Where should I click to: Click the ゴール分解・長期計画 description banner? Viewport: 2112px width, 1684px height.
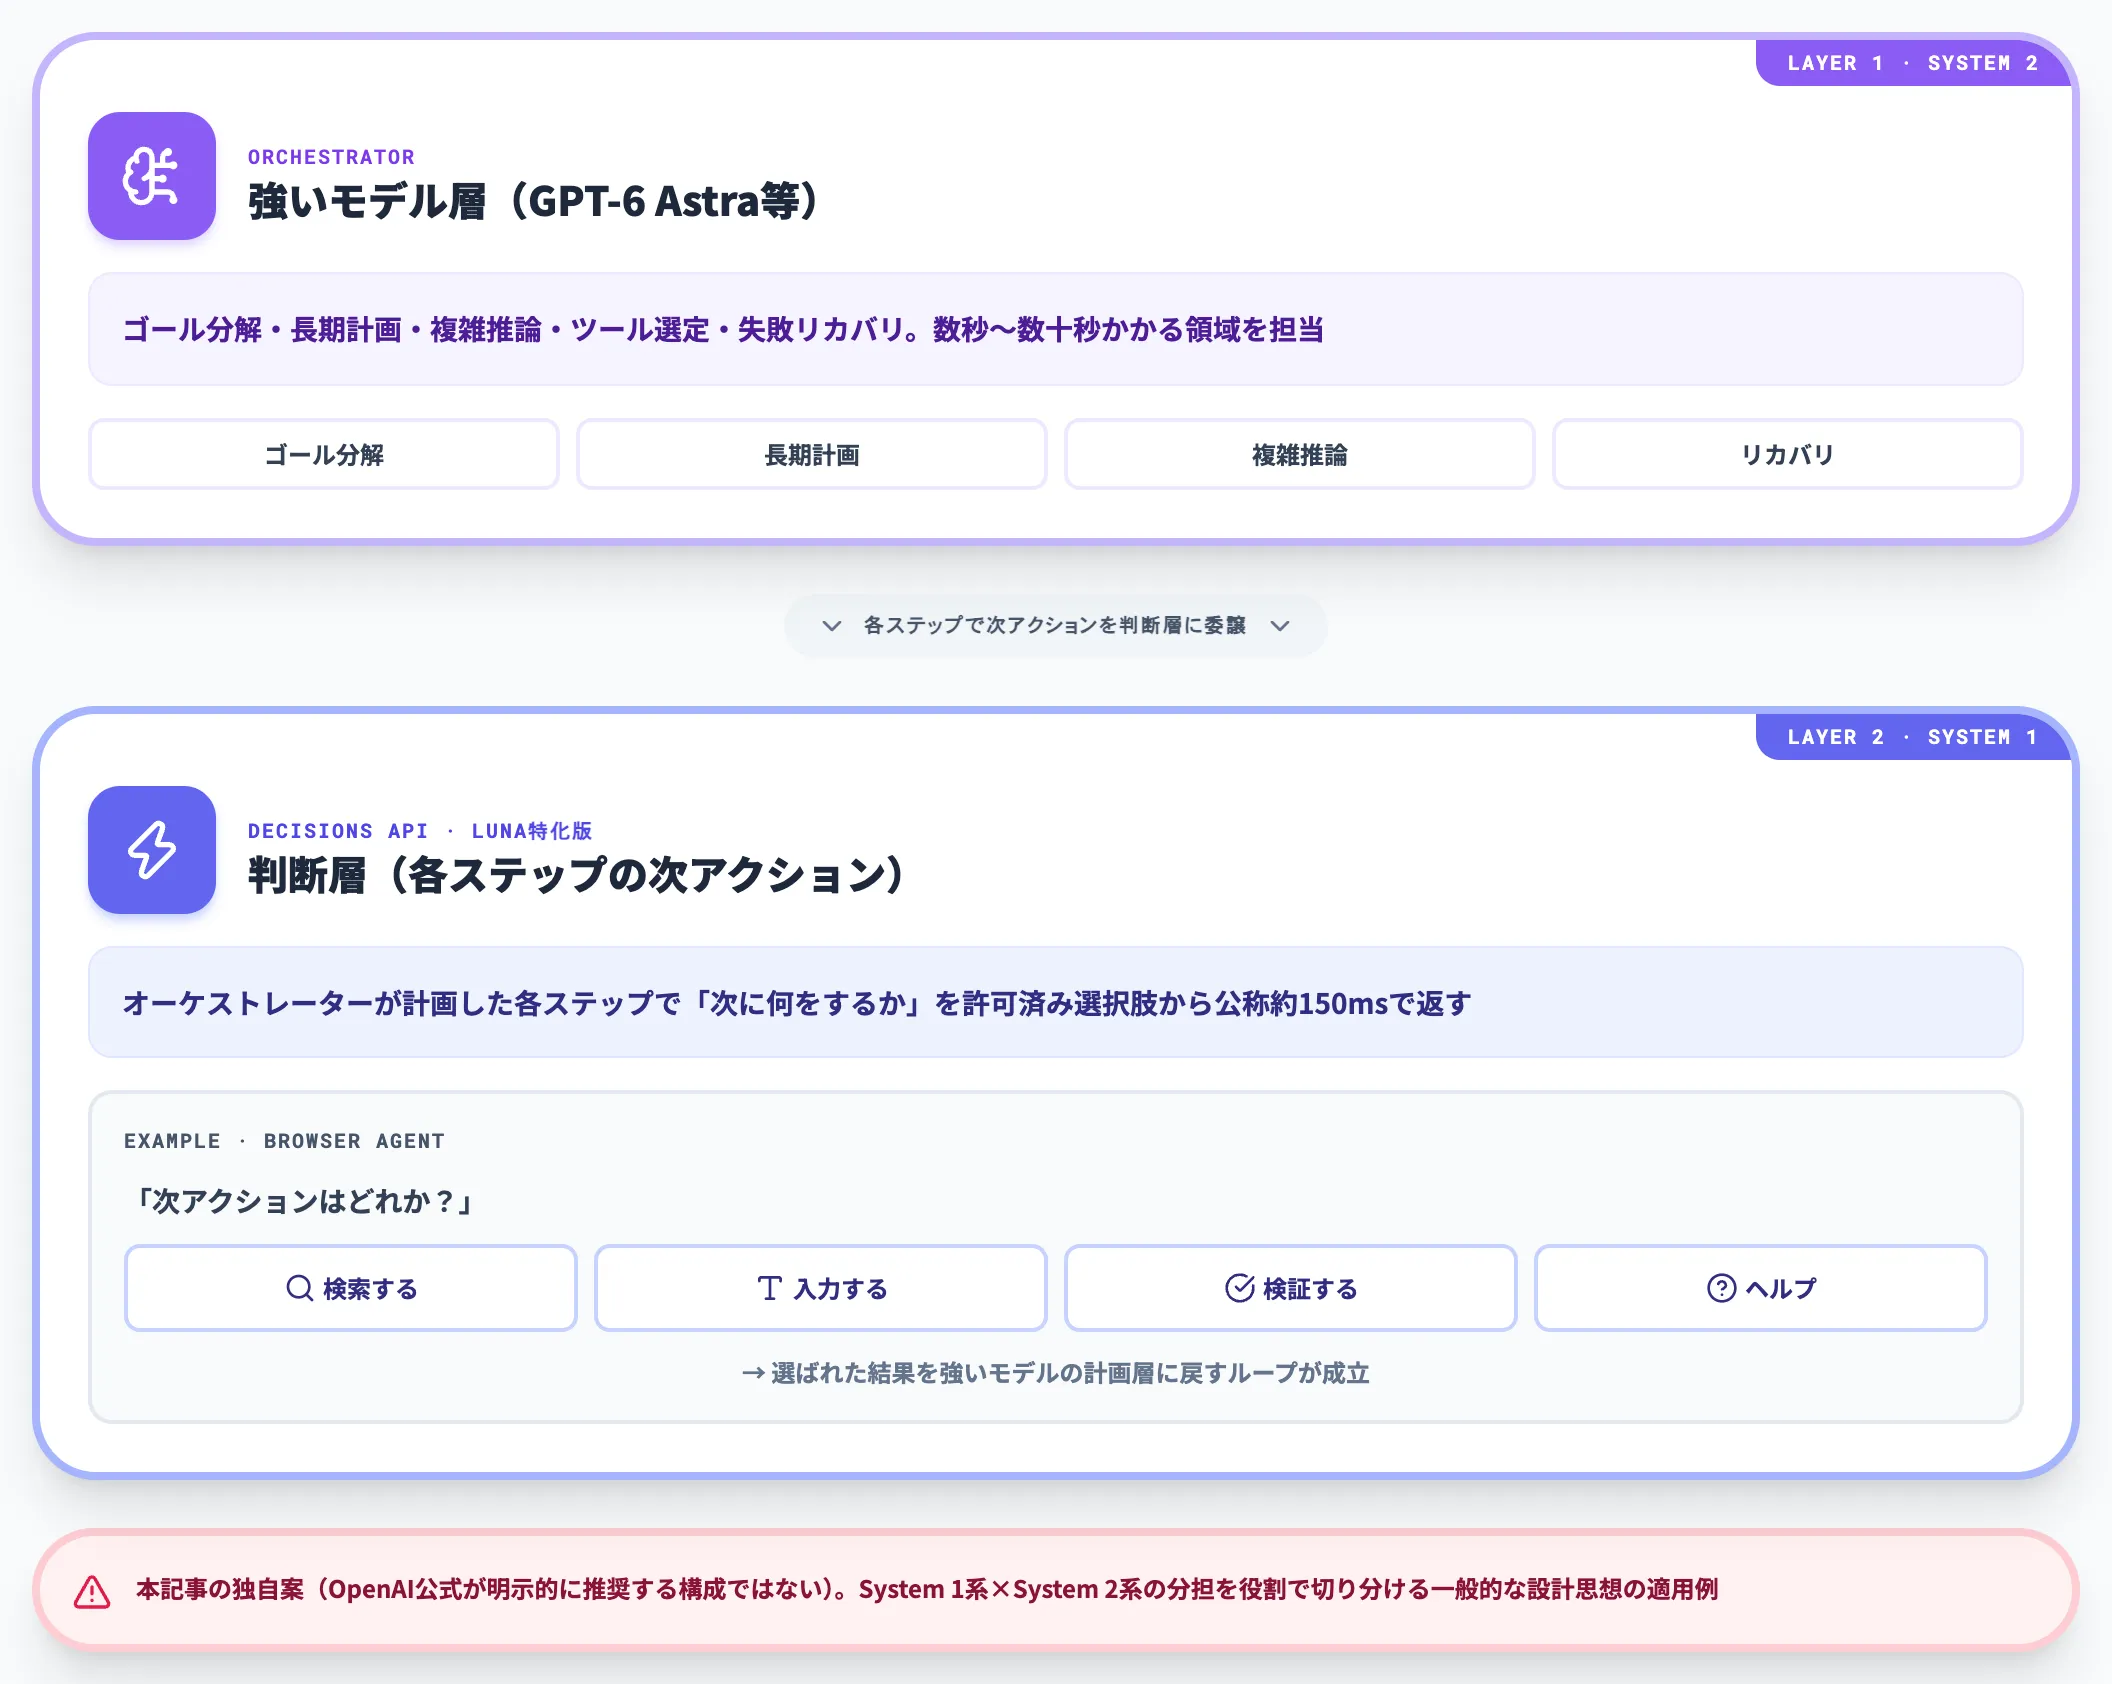[1056, 329]
